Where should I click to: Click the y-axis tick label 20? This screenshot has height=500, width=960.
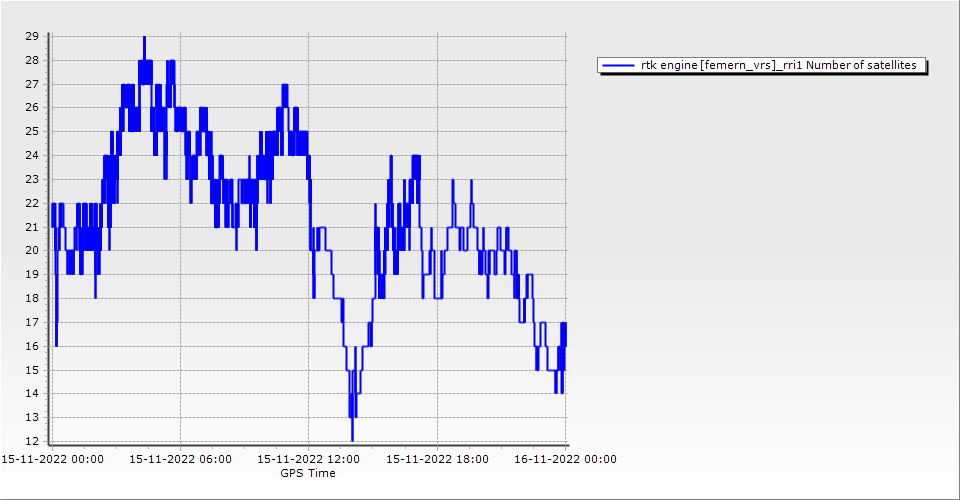point(32,250)
